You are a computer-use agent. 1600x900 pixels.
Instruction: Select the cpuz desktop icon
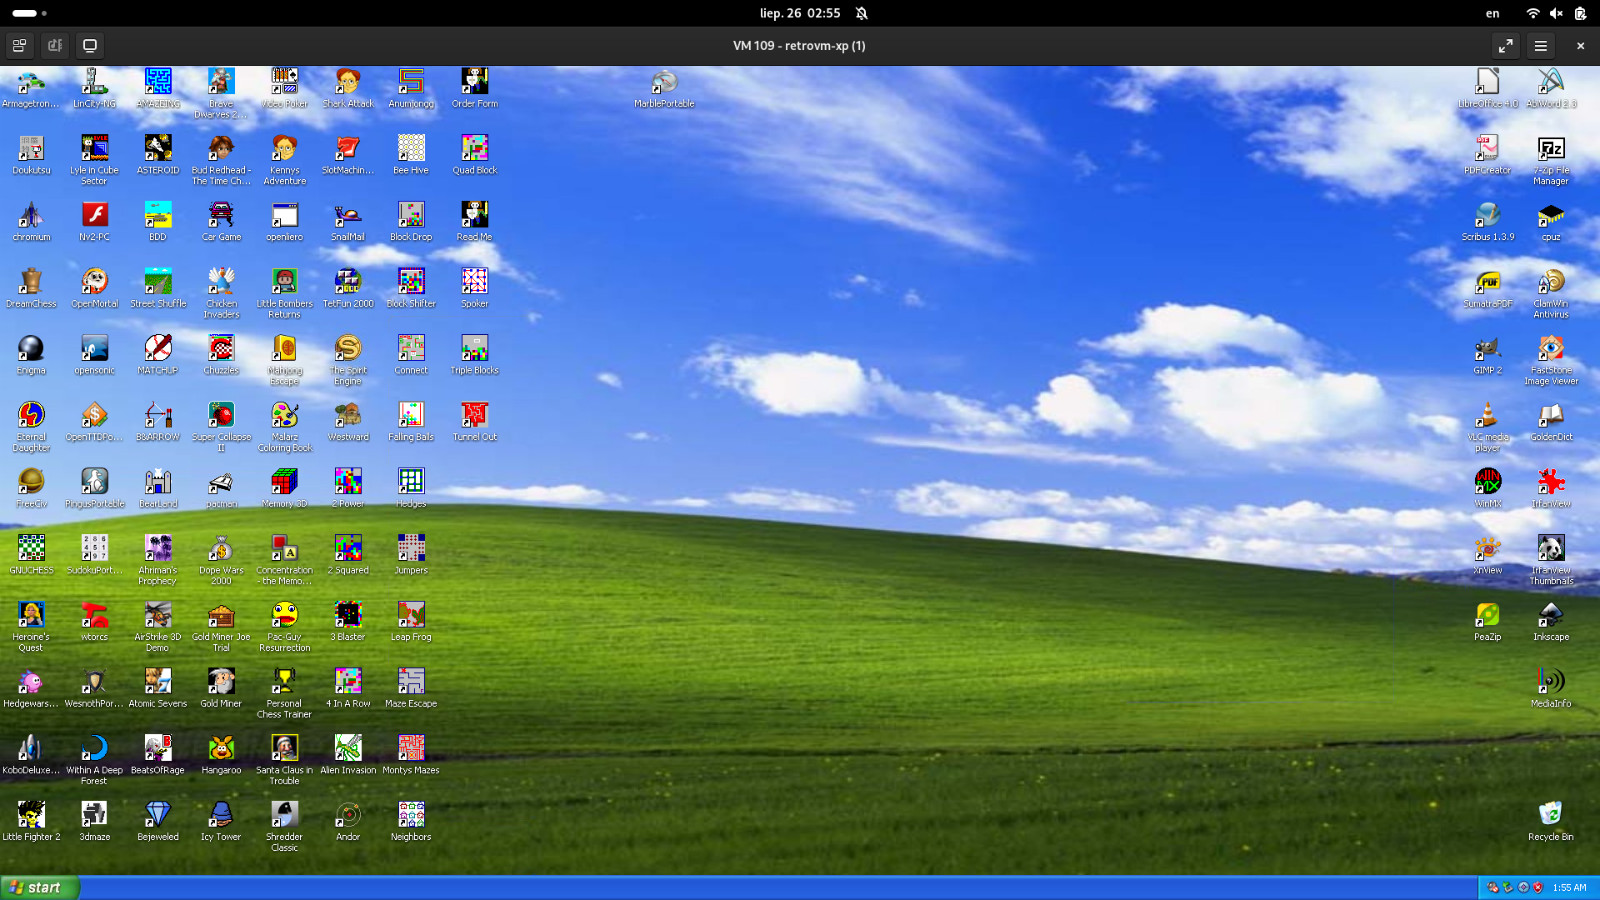(1551, 215)
